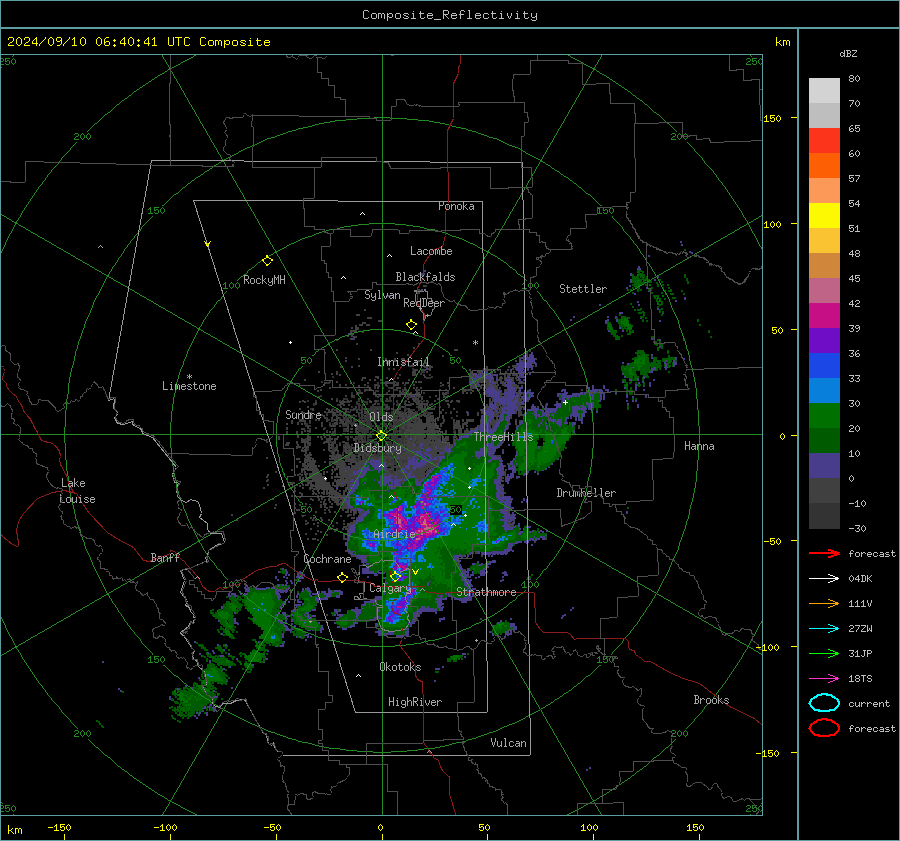Click the yellow radar-center diamond above Didsbury
The image size is (900, 841).
[381, 436]
